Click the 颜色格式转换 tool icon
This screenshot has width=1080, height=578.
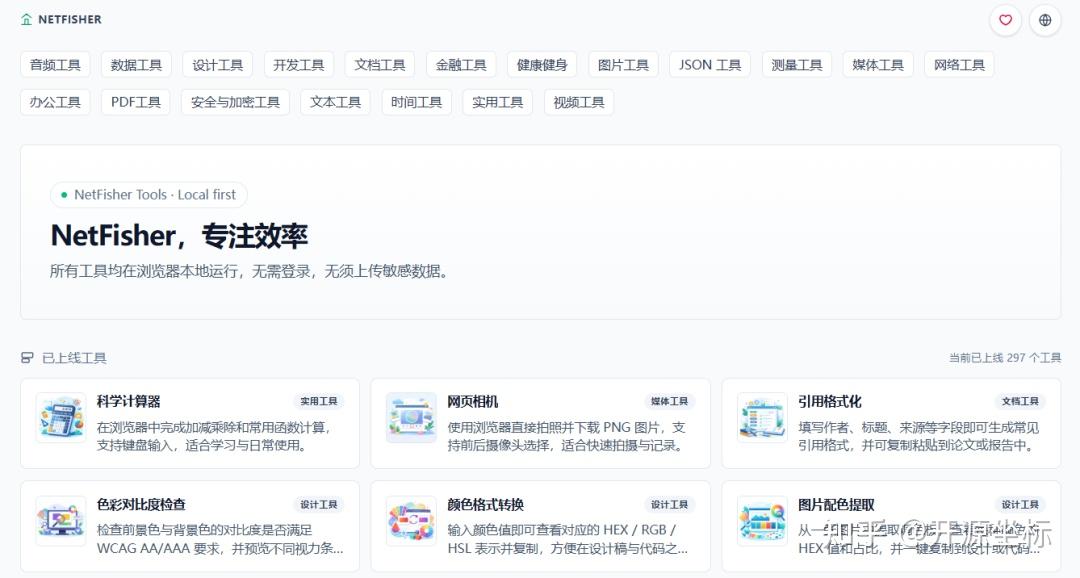click(x=411, y=521)
